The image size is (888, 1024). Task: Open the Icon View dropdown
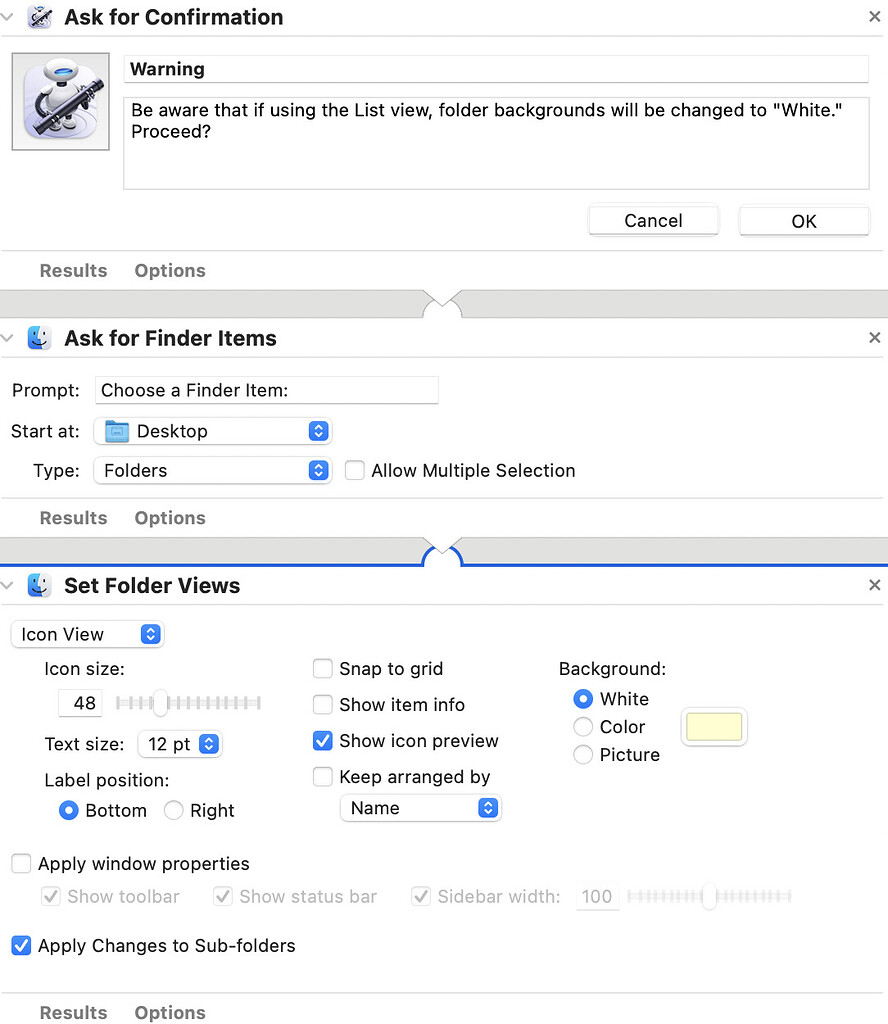click(87, 634)
